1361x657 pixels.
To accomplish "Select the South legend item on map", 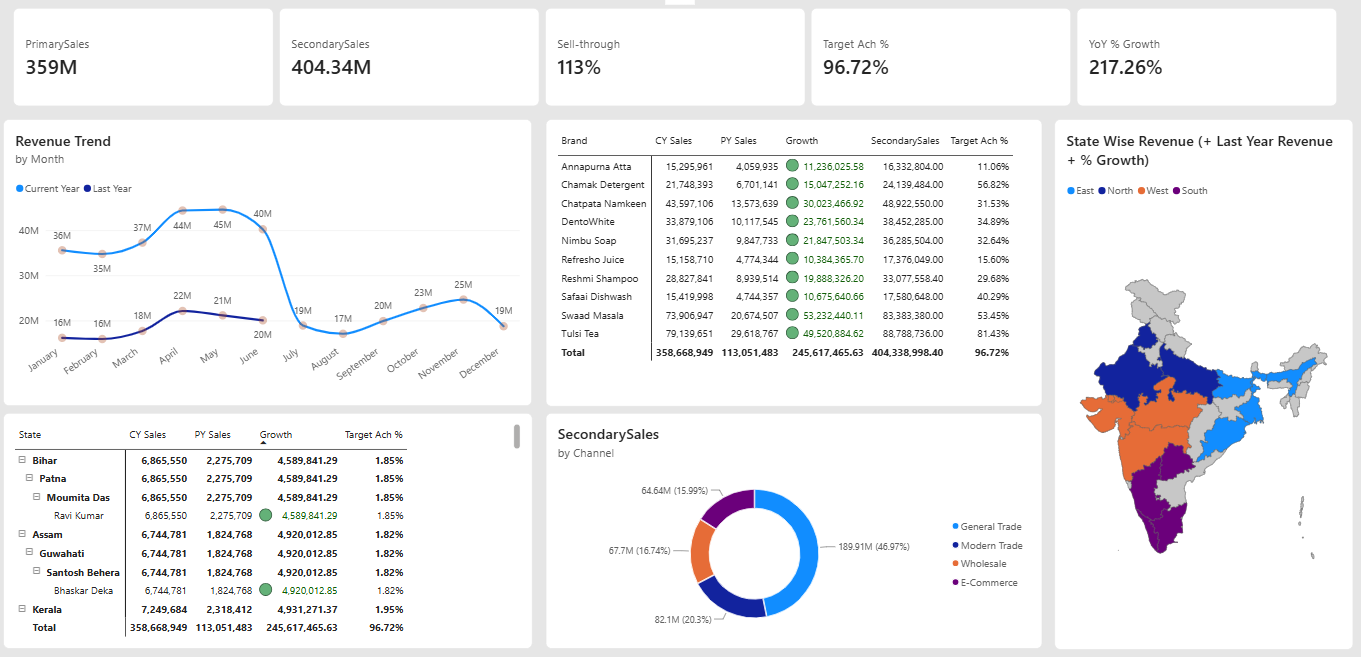I will (1189, 191).
